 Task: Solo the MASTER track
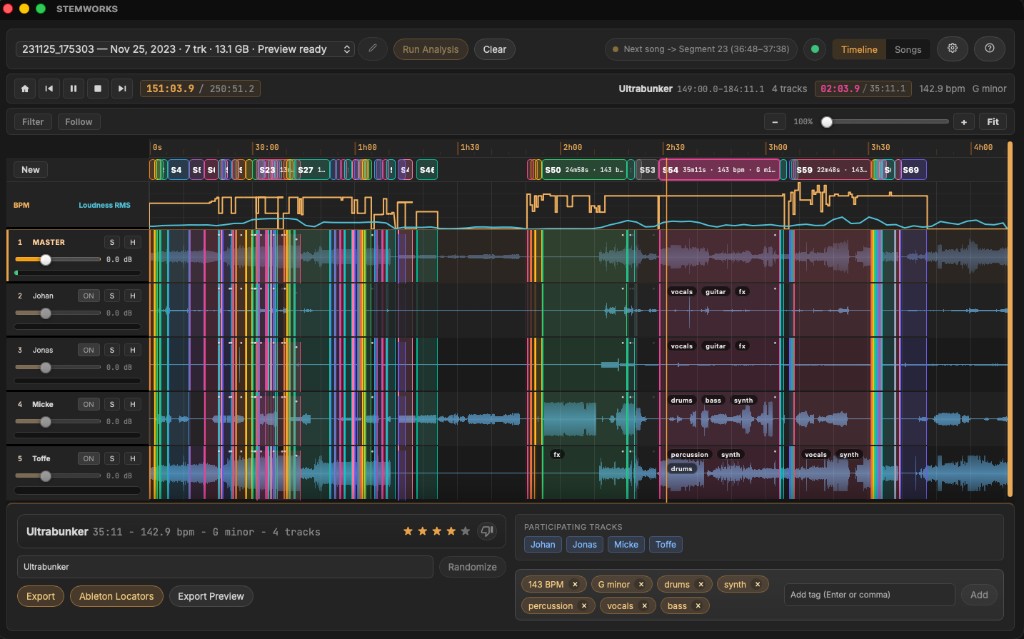coord(112,242)
